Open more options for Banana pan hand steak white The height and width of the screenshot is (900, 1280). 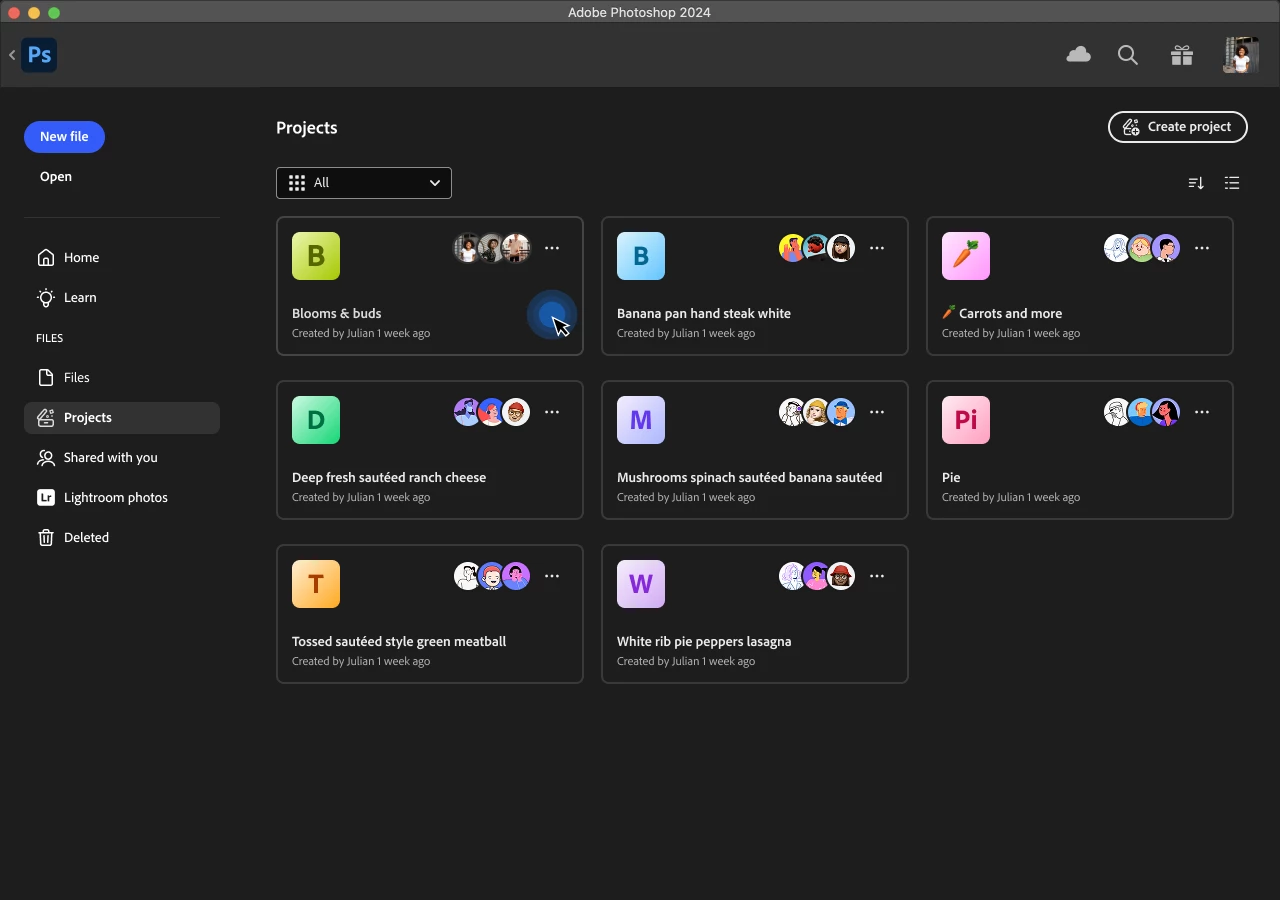pyautogui.click(x=877, y=248)
